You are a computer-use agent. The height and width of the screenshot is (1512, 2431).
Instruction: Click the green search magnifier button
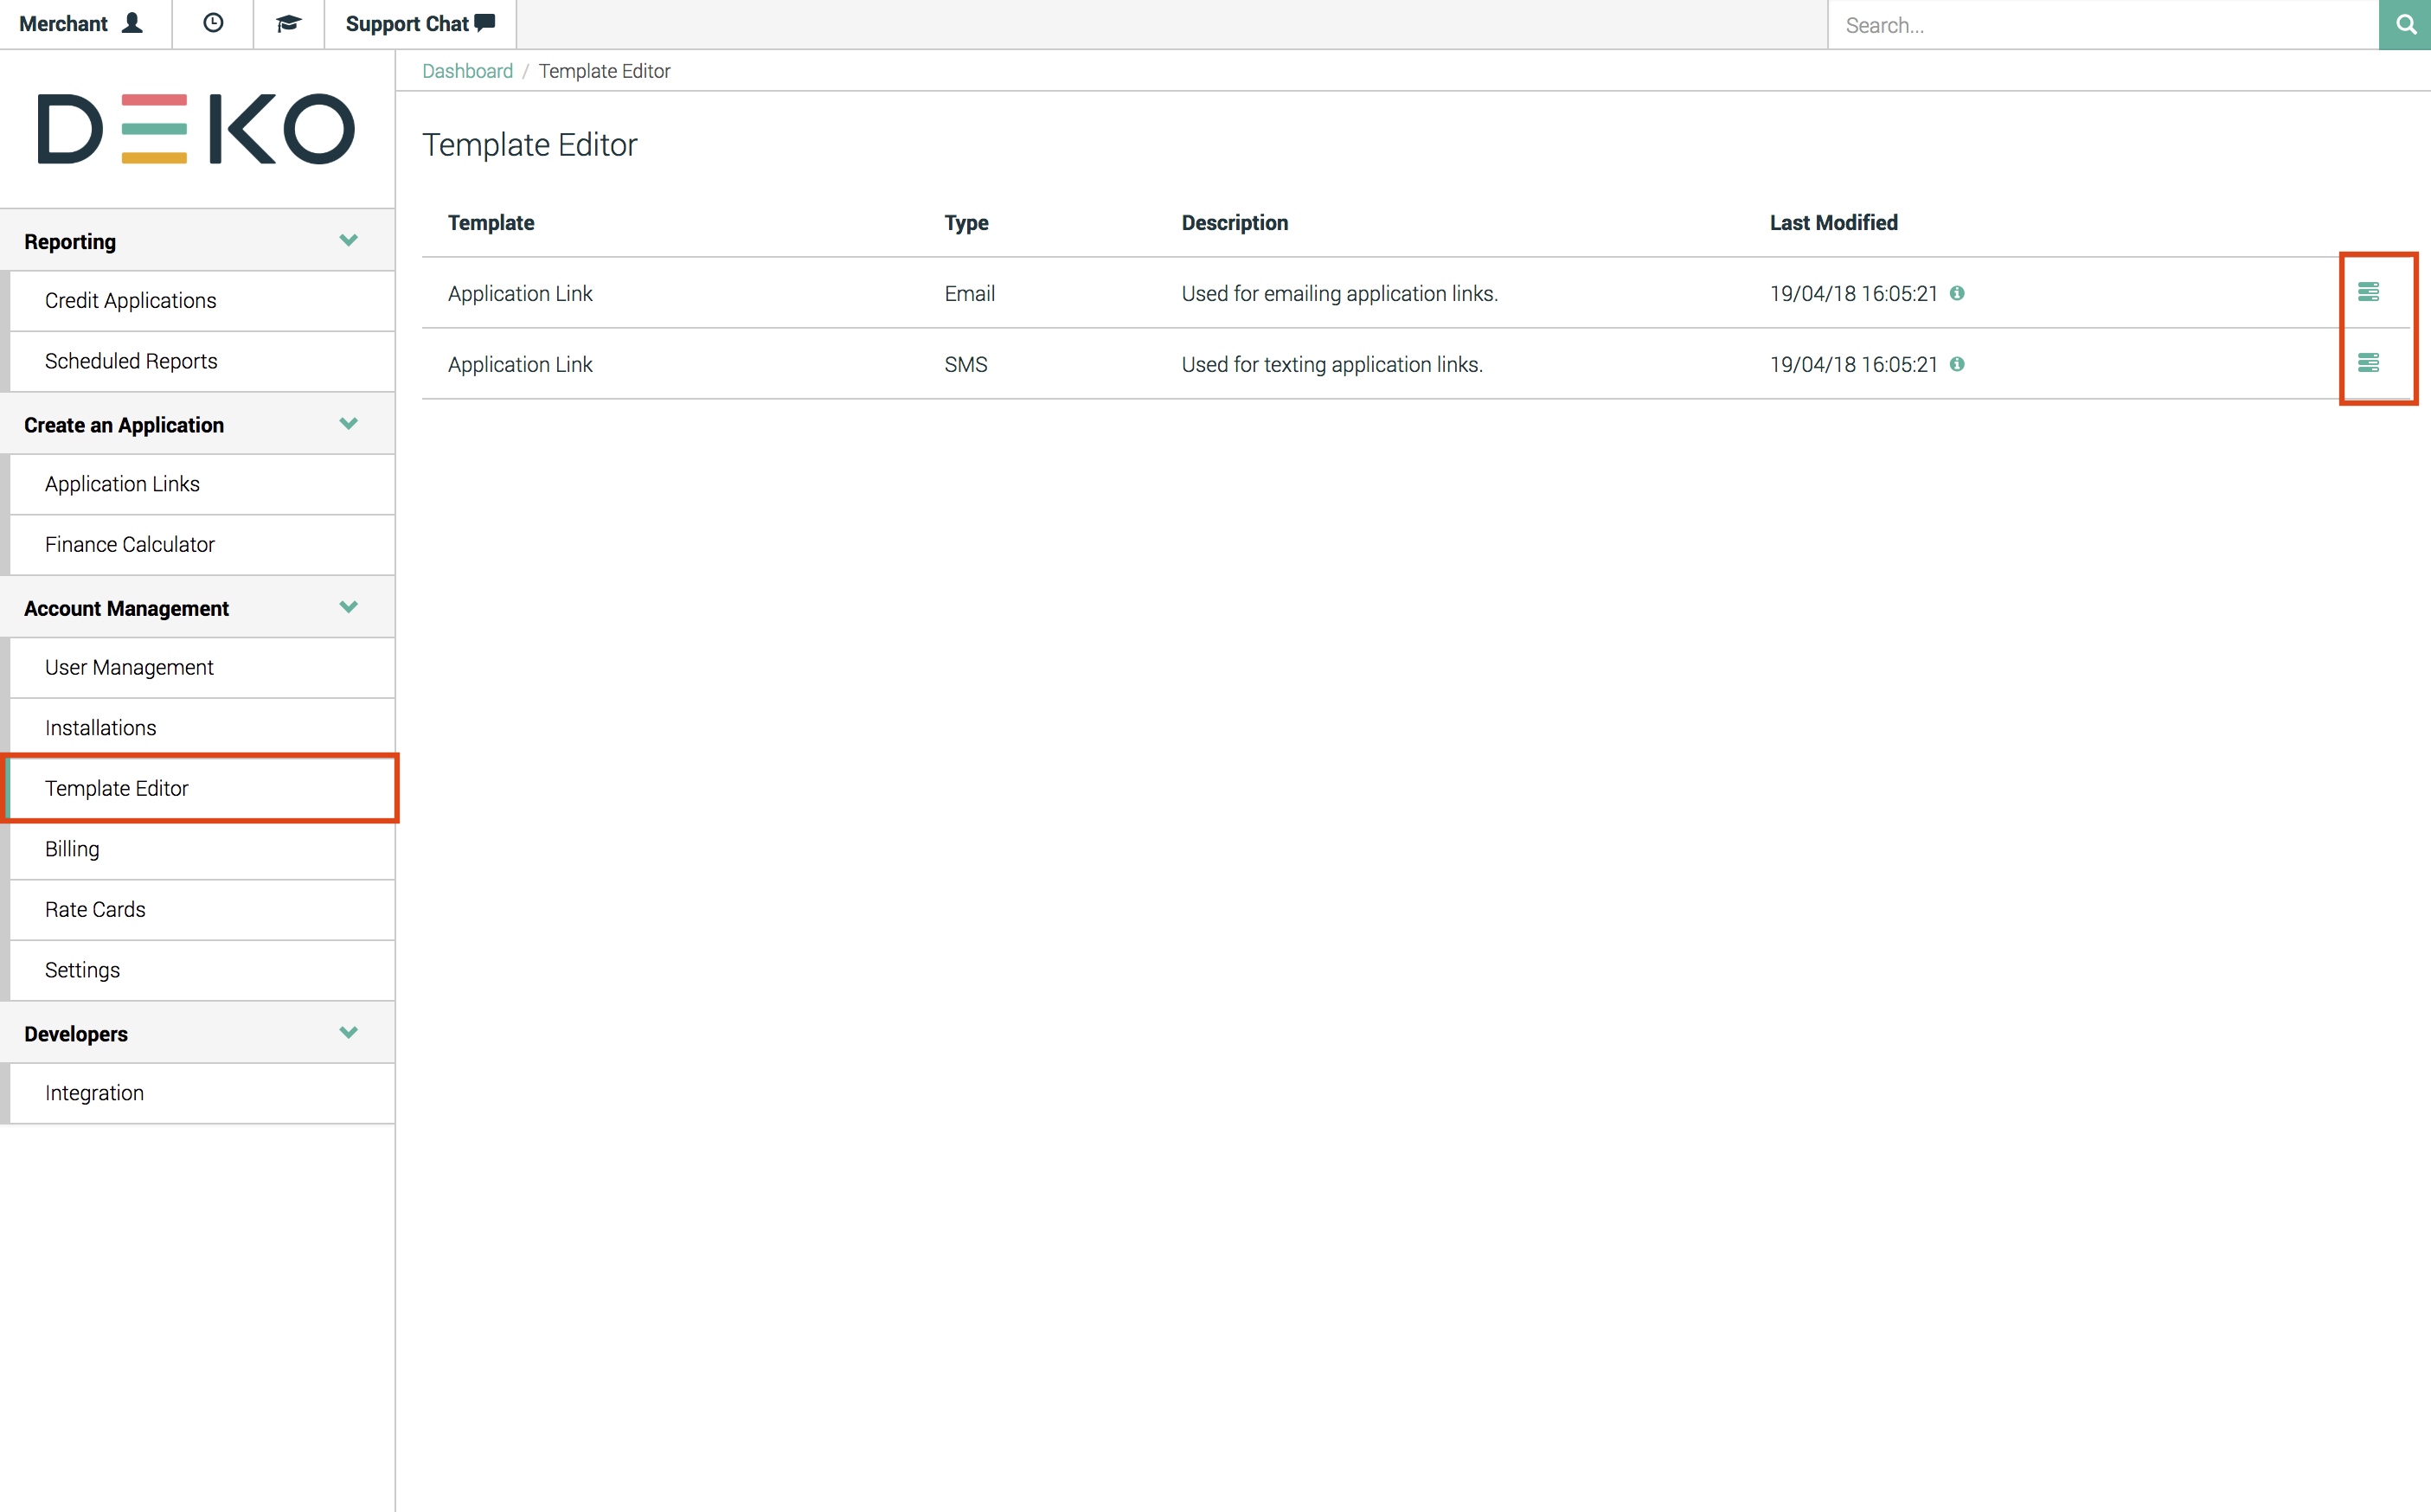(x=2404, y=24)
